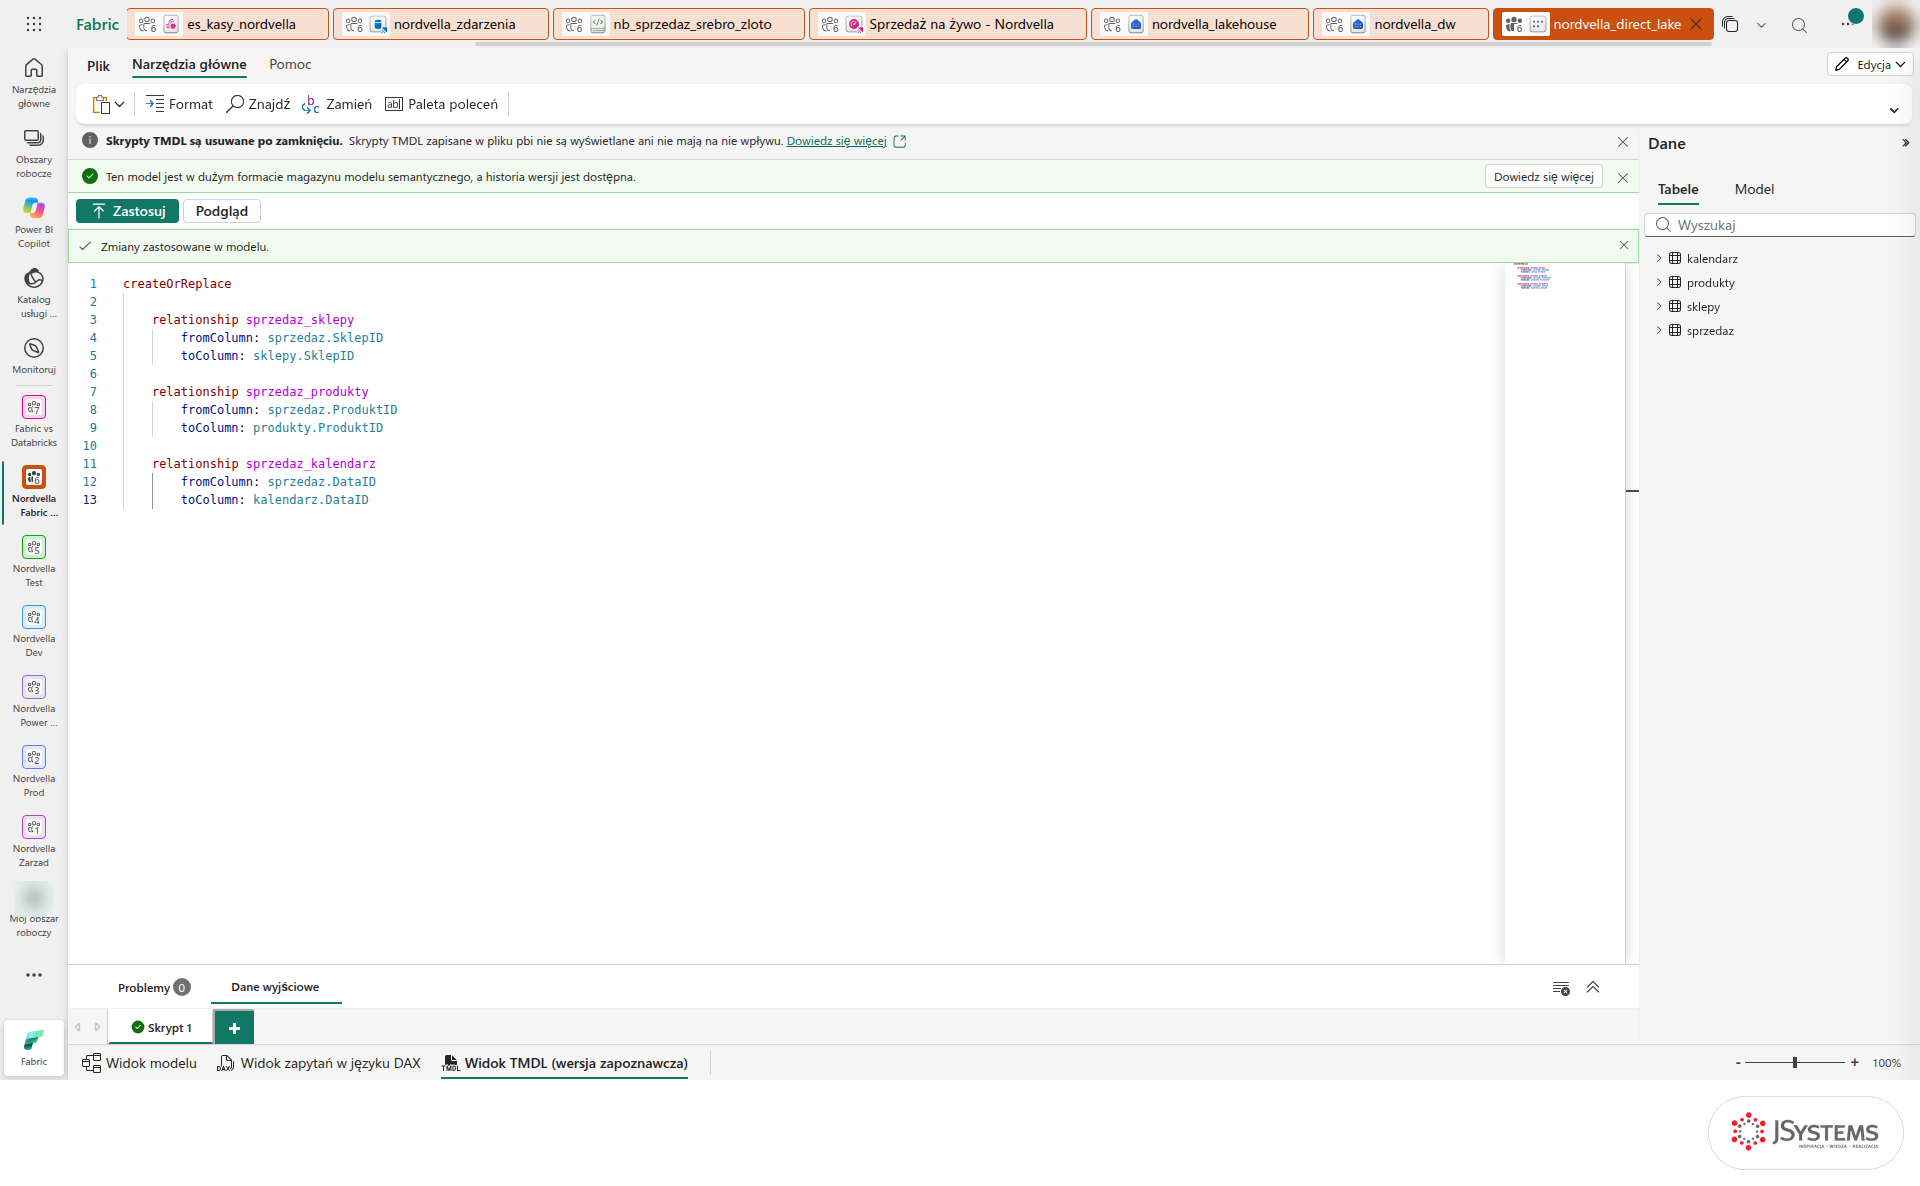Image resolution: width=1920 pixels, height=1186 pixels.
Task: Open Power BI Copilot in sidebar
Action: [34, 222]
